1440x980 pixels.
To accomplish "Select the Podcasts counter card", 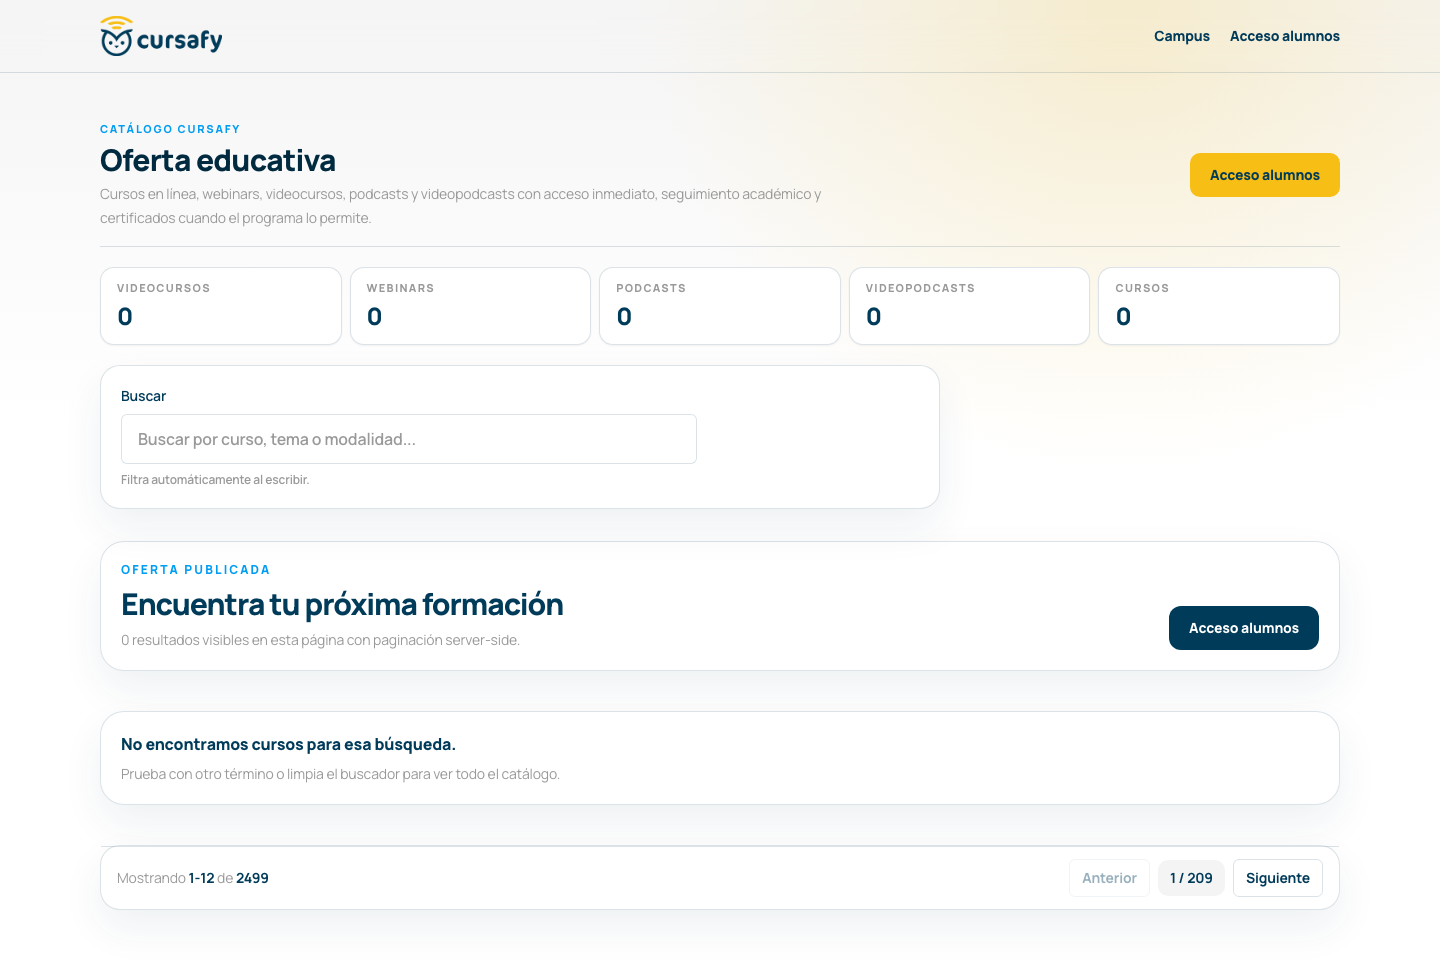I will [x=720, y=306].
